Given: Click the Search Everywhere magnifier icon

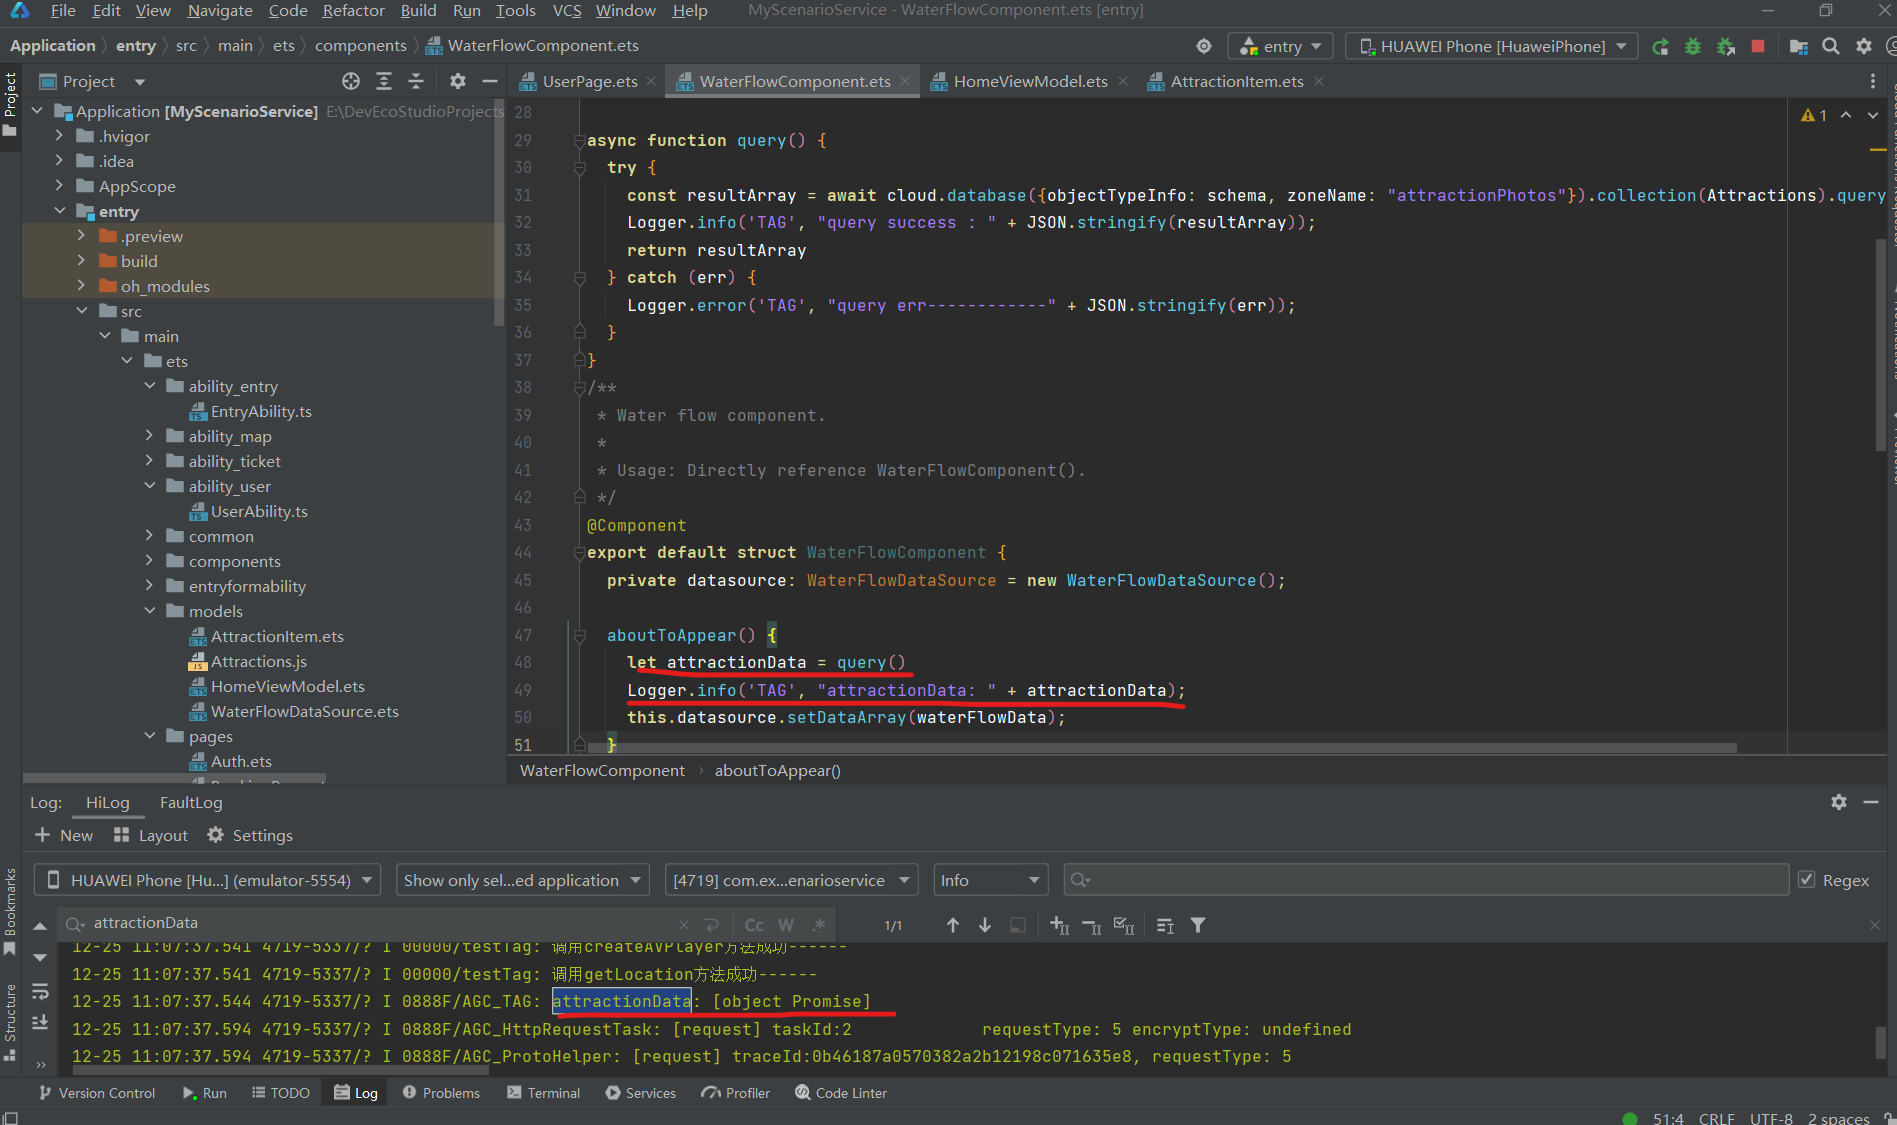Looking at the screenshot, I should [x=1831, y=46].
